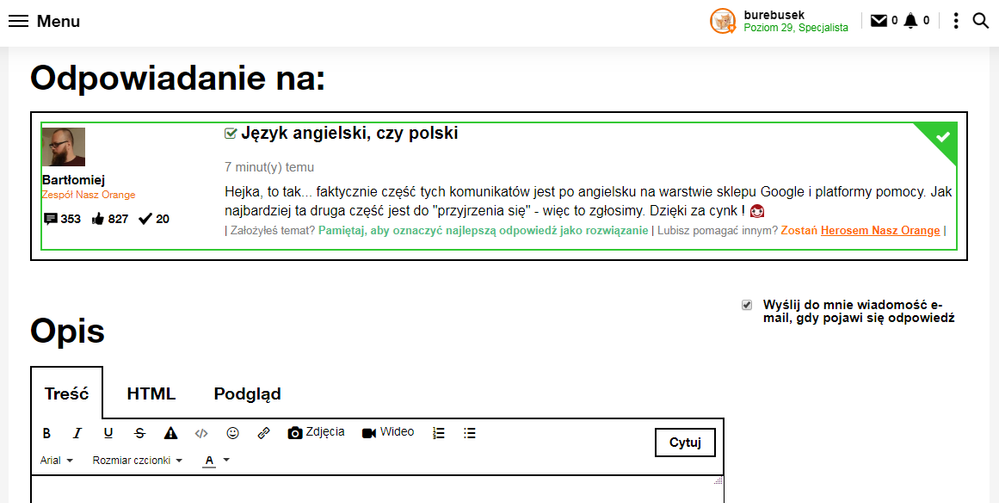Click the green accepted-solution corner checkmark
The height and width of the screenshot is (503, 999).
(x=942, y=136)
